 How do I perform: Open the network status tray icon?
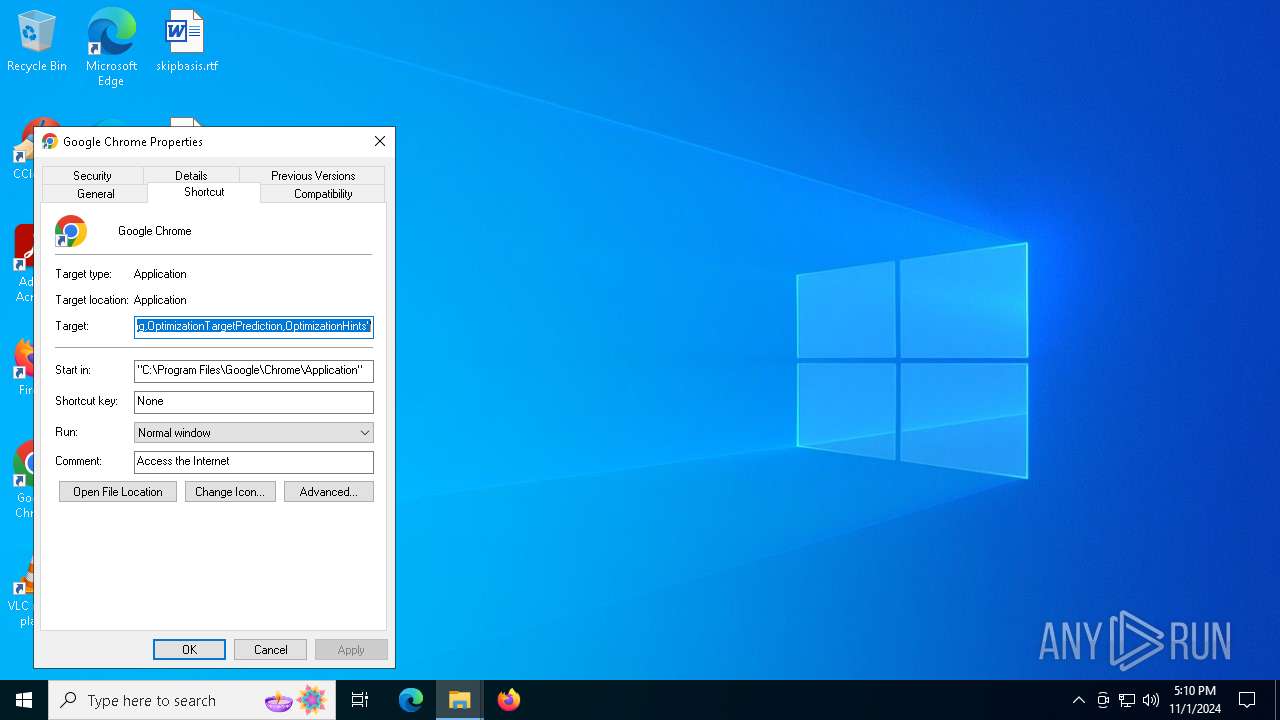tap(1127, 700)
